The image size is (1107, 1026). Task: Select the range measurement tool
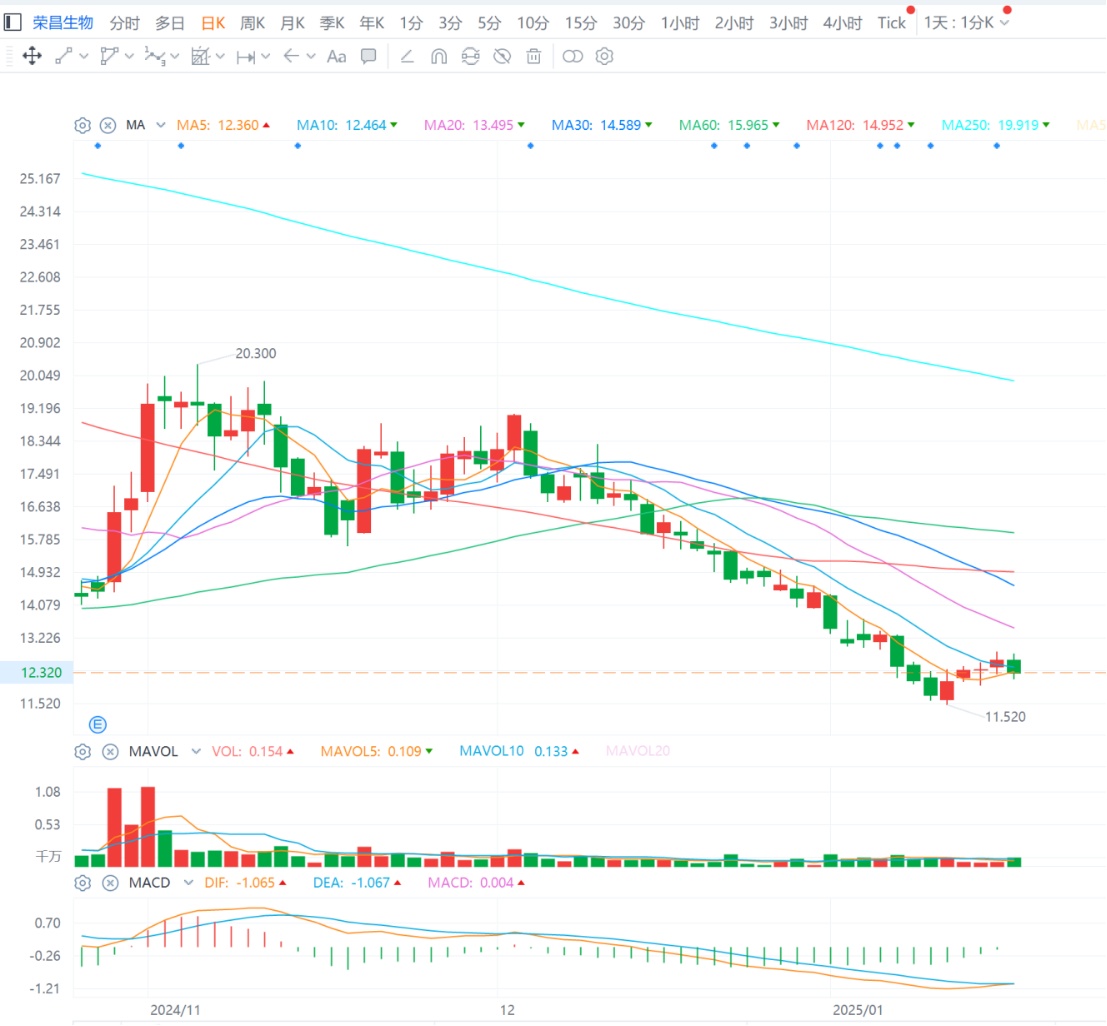click(246, 56)
